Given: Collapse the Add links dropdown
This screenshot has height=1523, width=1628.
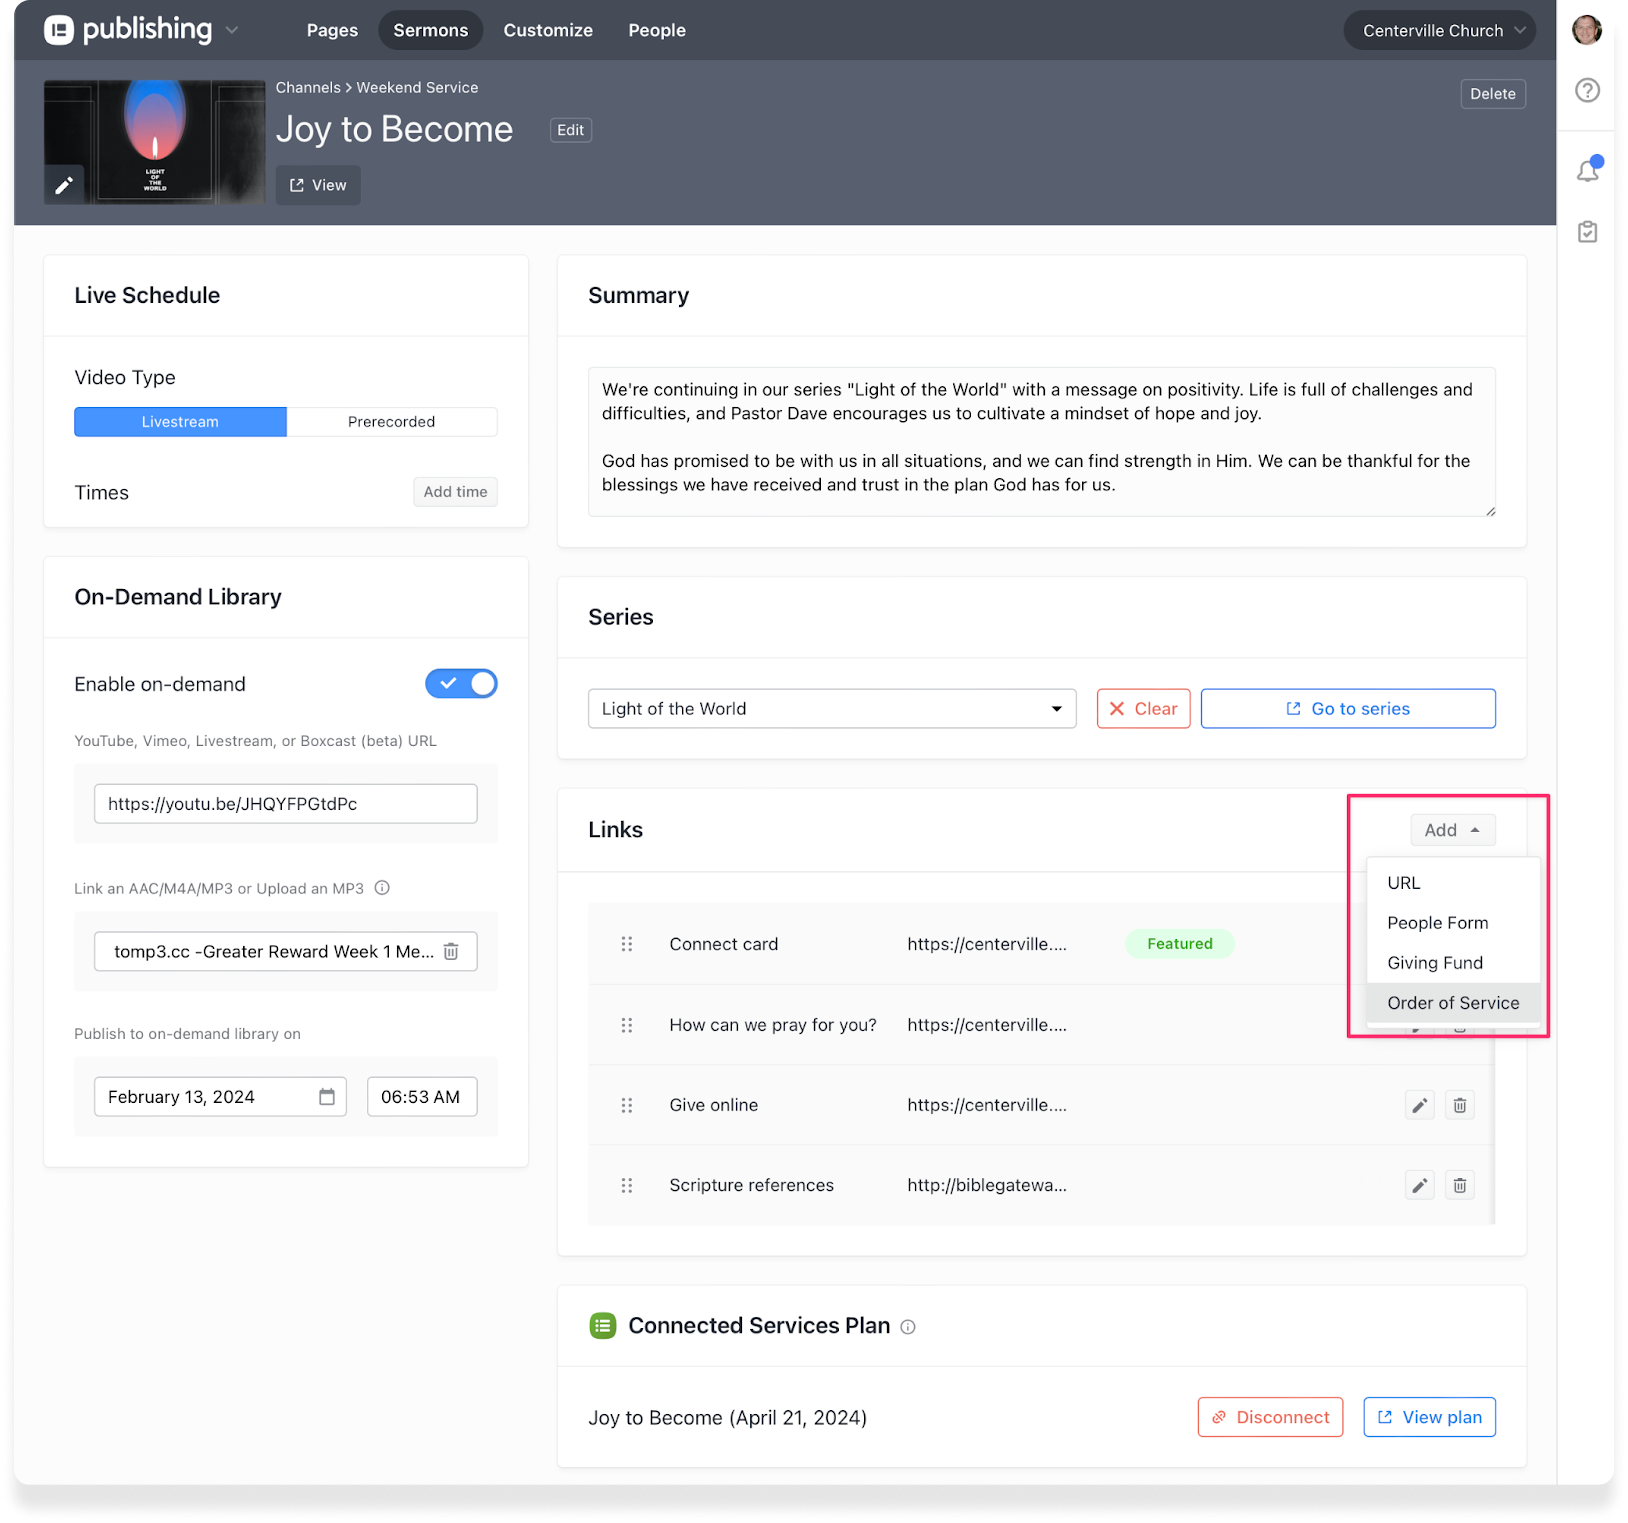Looking at the screenshot, I should [x=1452, y=830].
